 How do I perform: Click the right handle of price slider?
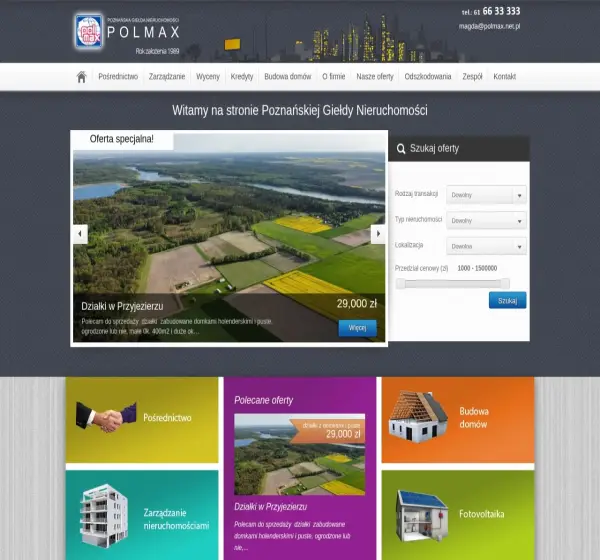505,284
